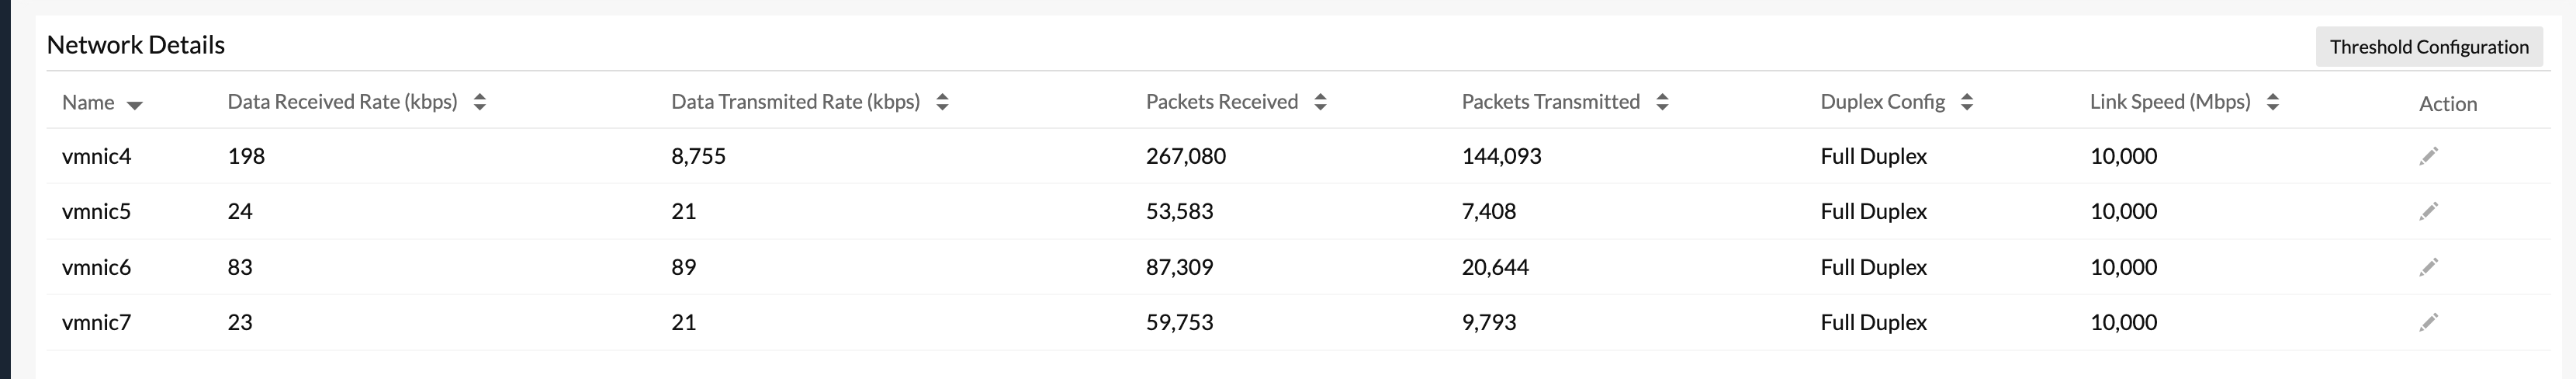
Task: Select the vmnic7 Full Duplex cell
Action: [x=1873, y=322]
